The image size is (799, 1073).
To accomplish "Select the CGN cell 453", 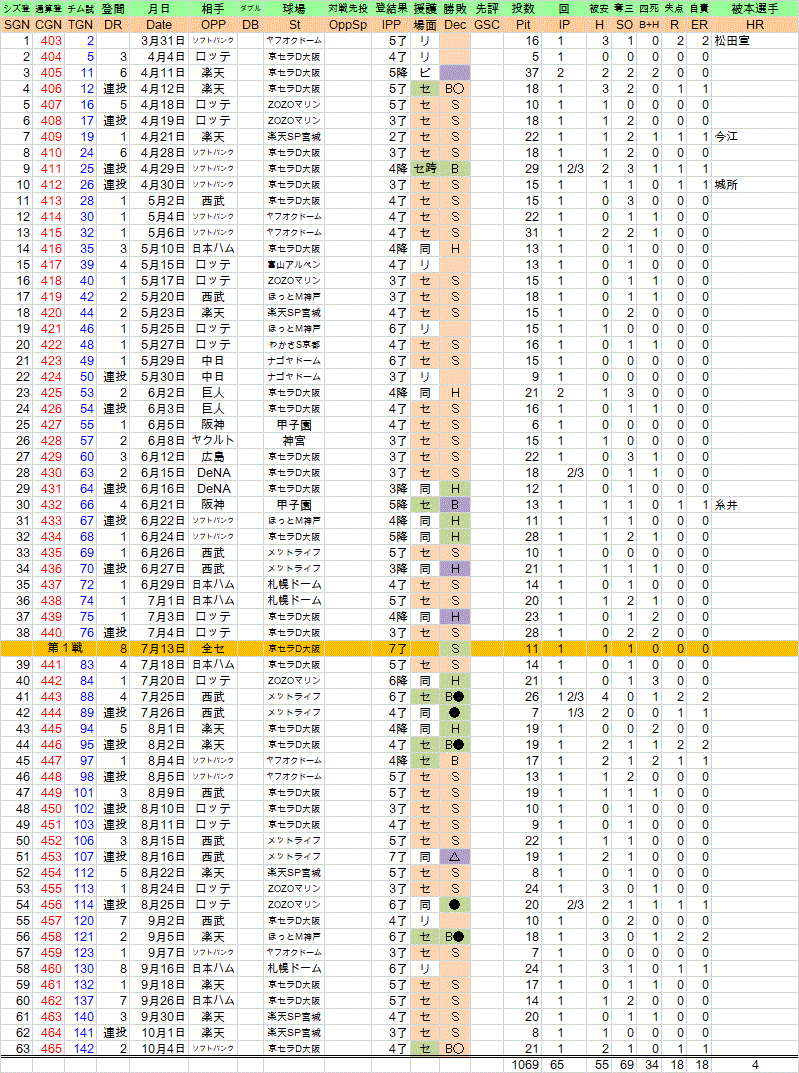I will click(49, 857).
